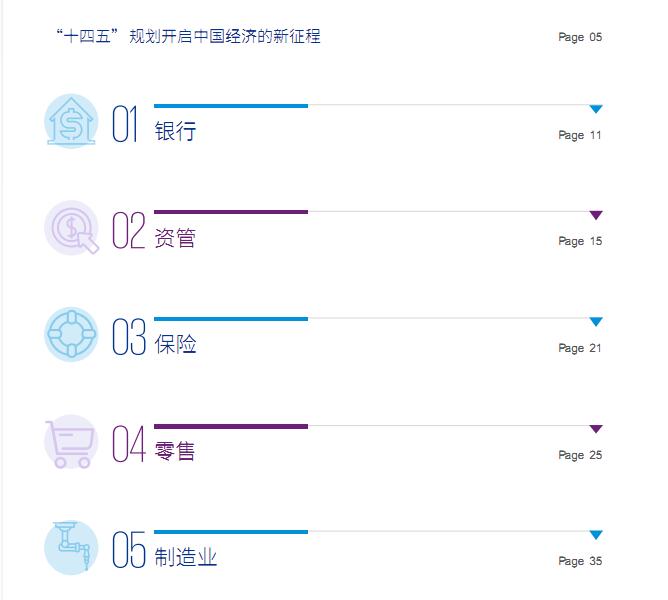Select the section number 03
This screenshot has width=668, height=600.
tap(129, 337)
